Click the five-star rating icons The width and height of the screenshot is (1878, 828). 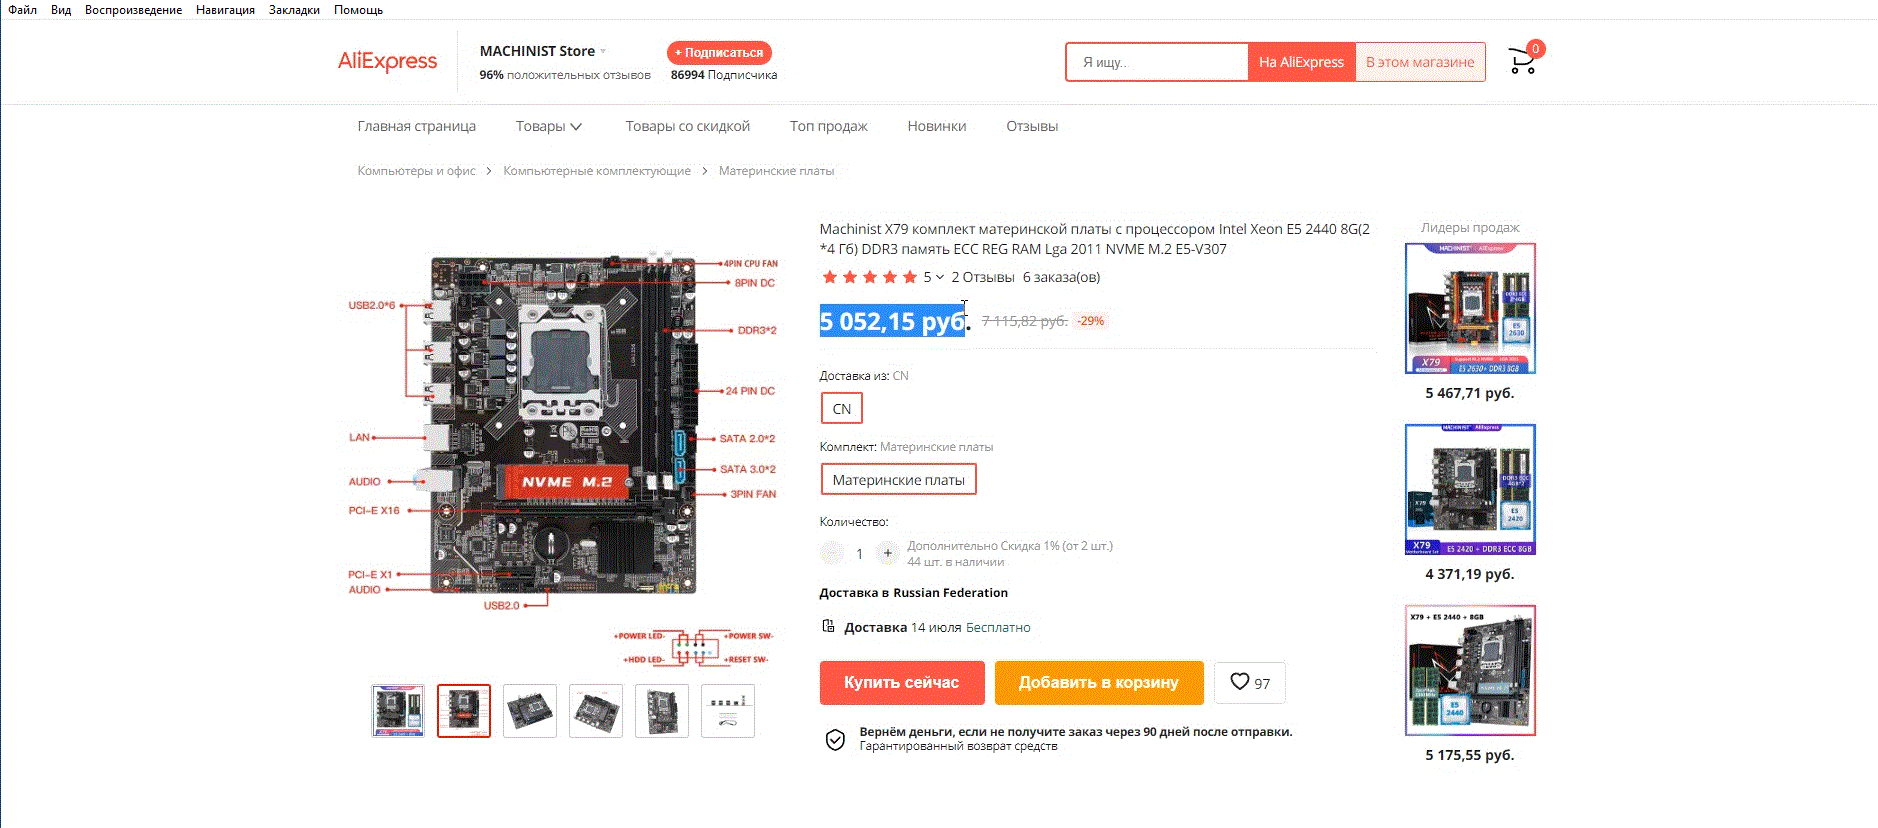pyautogui.click(x=869, y=277)
